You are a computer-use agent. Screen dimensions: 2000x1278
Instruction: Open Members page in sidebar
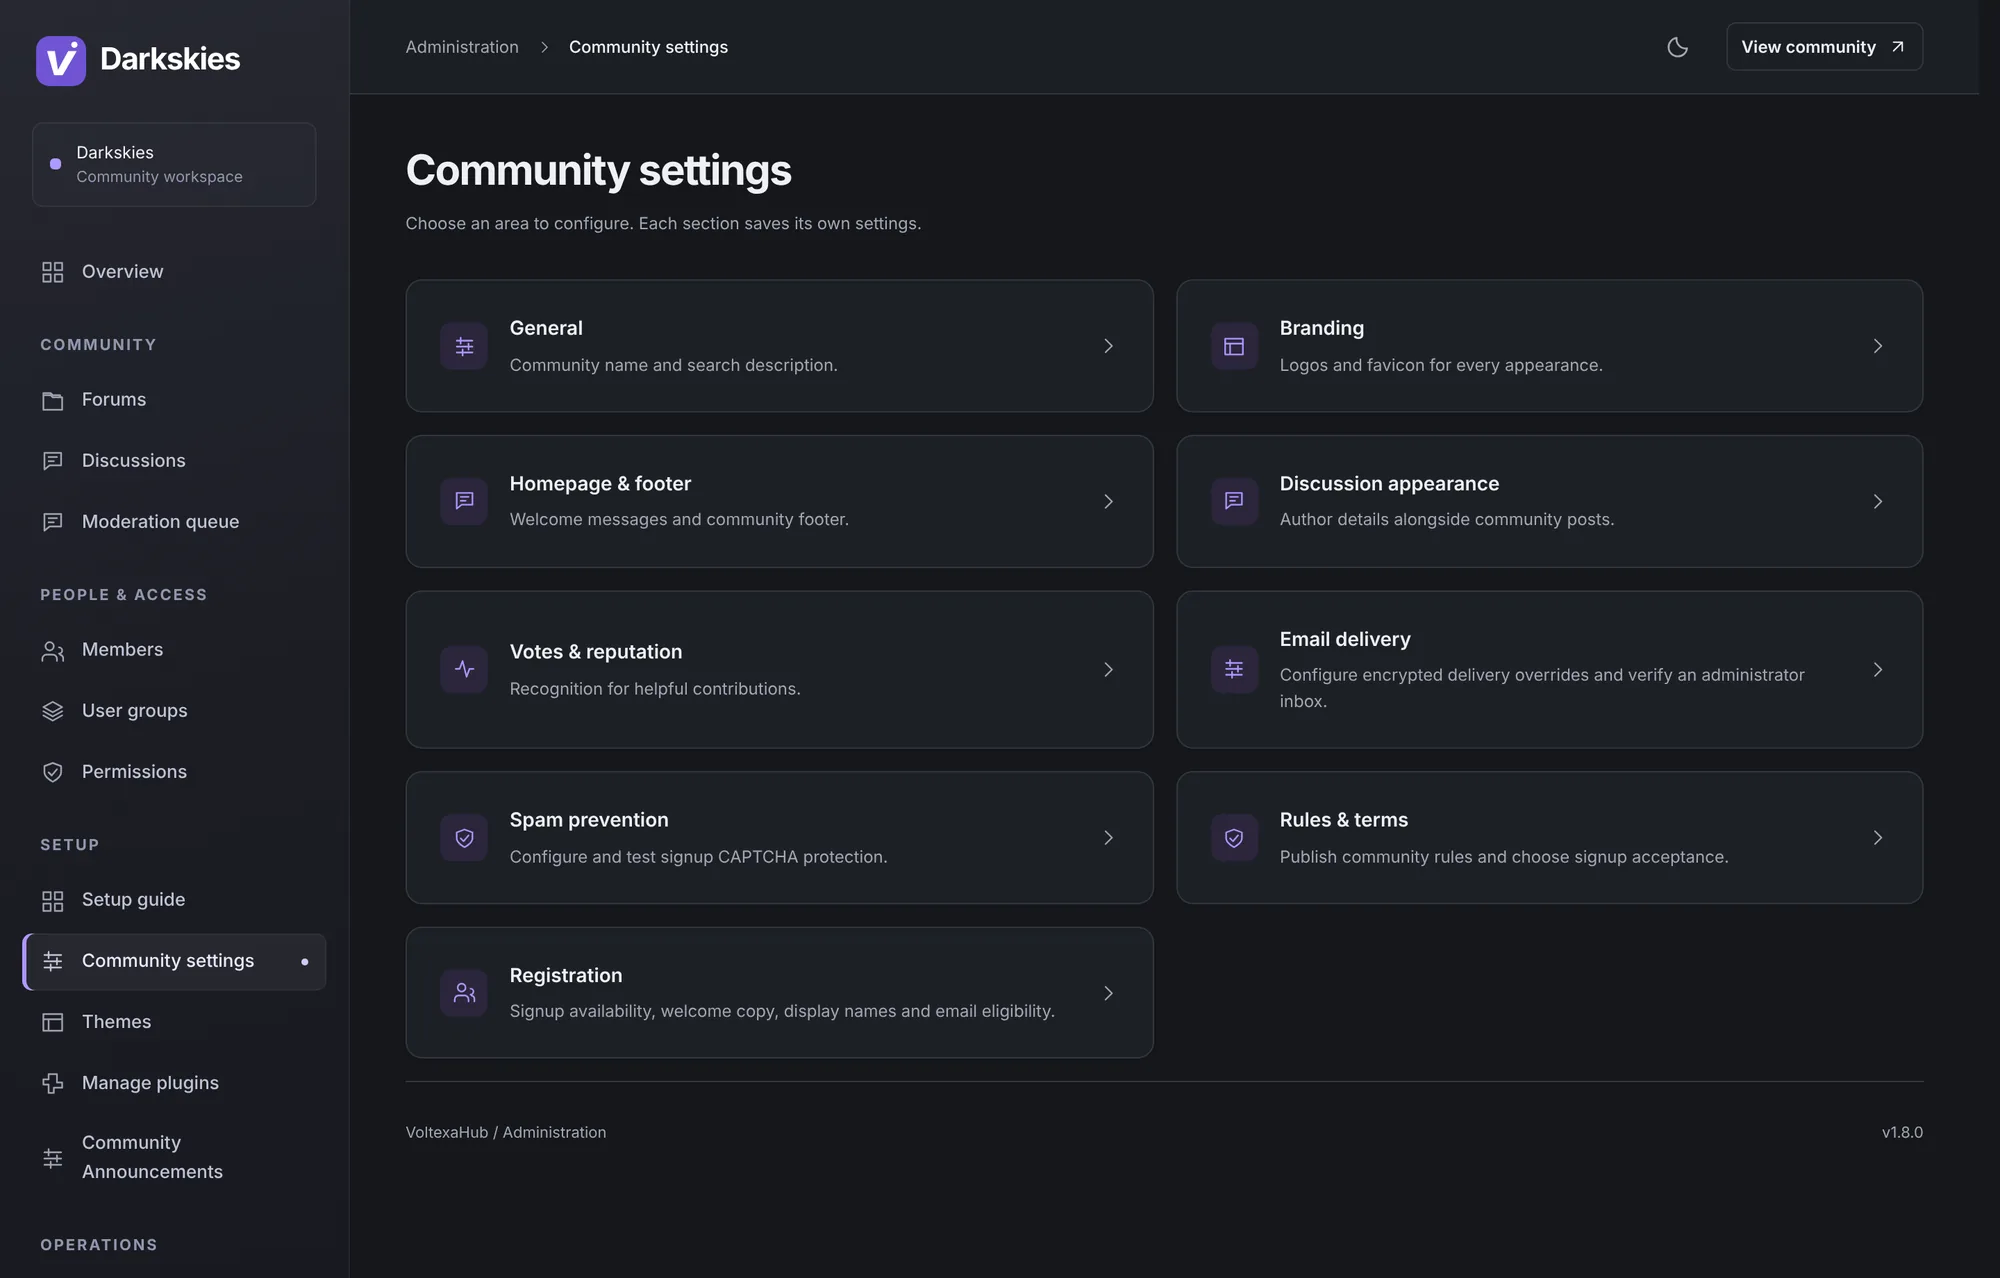[174, 650]
